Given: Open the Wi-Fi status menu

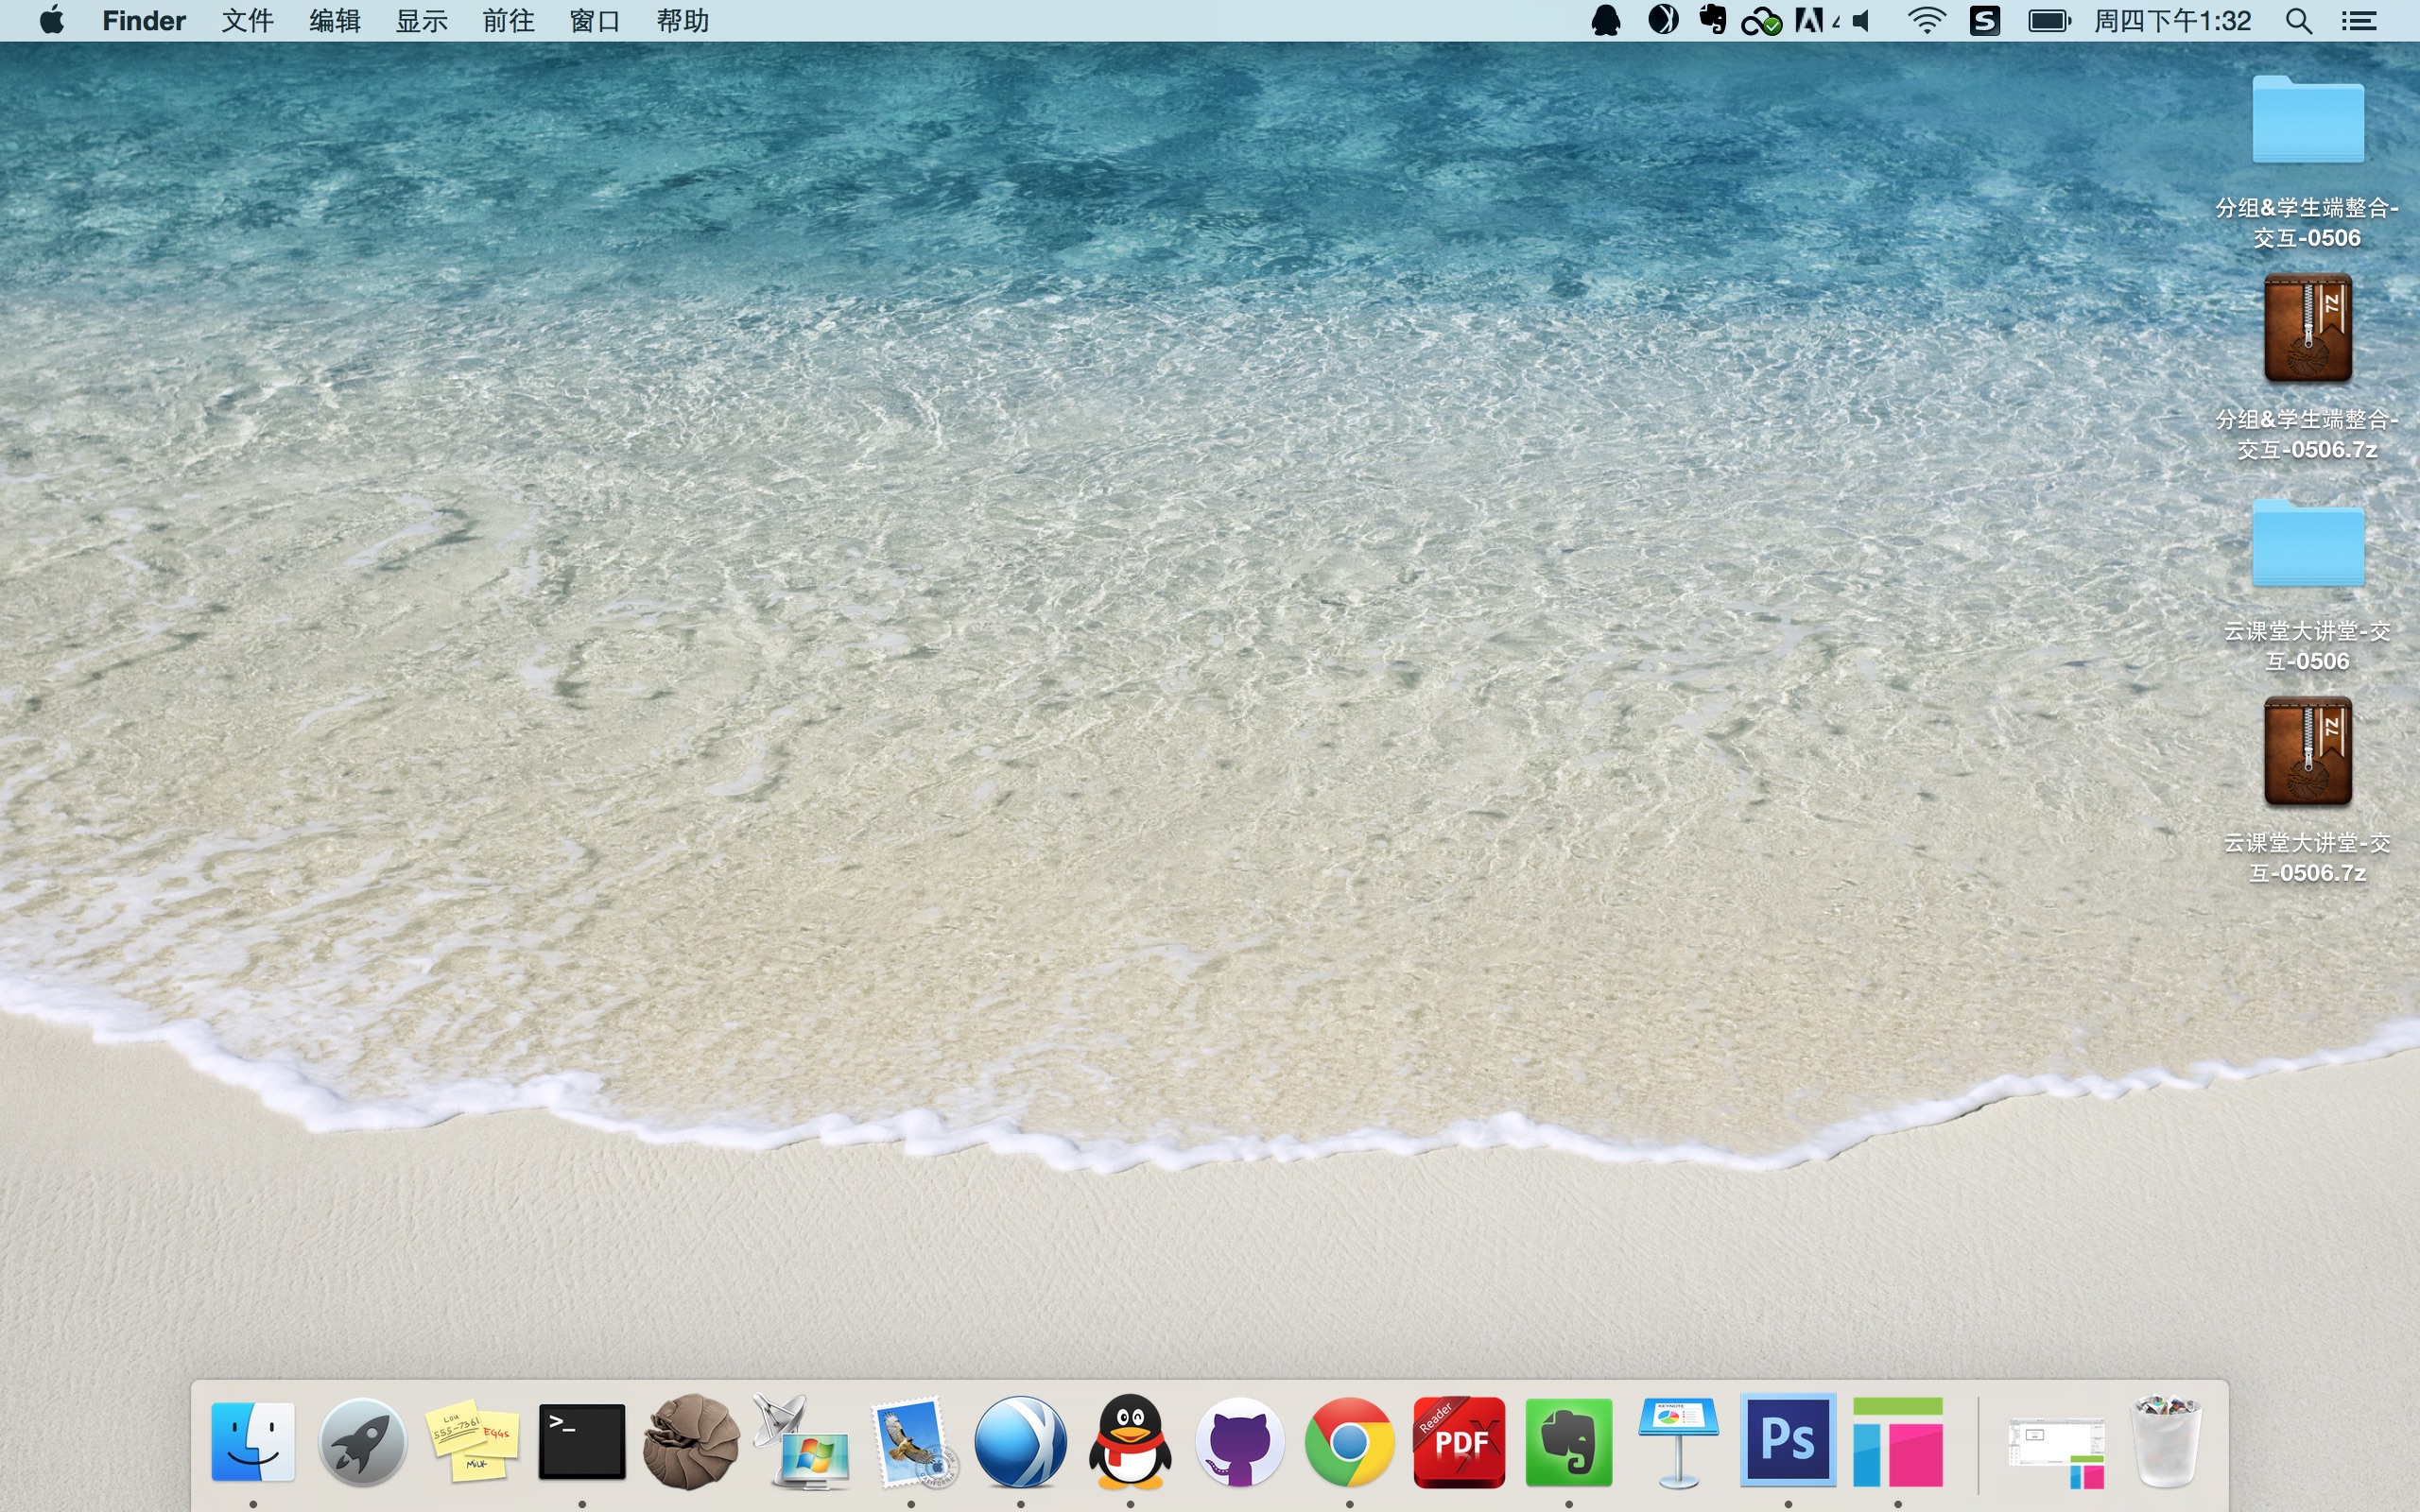Looking at the screenshot, I should point(1926,20).
